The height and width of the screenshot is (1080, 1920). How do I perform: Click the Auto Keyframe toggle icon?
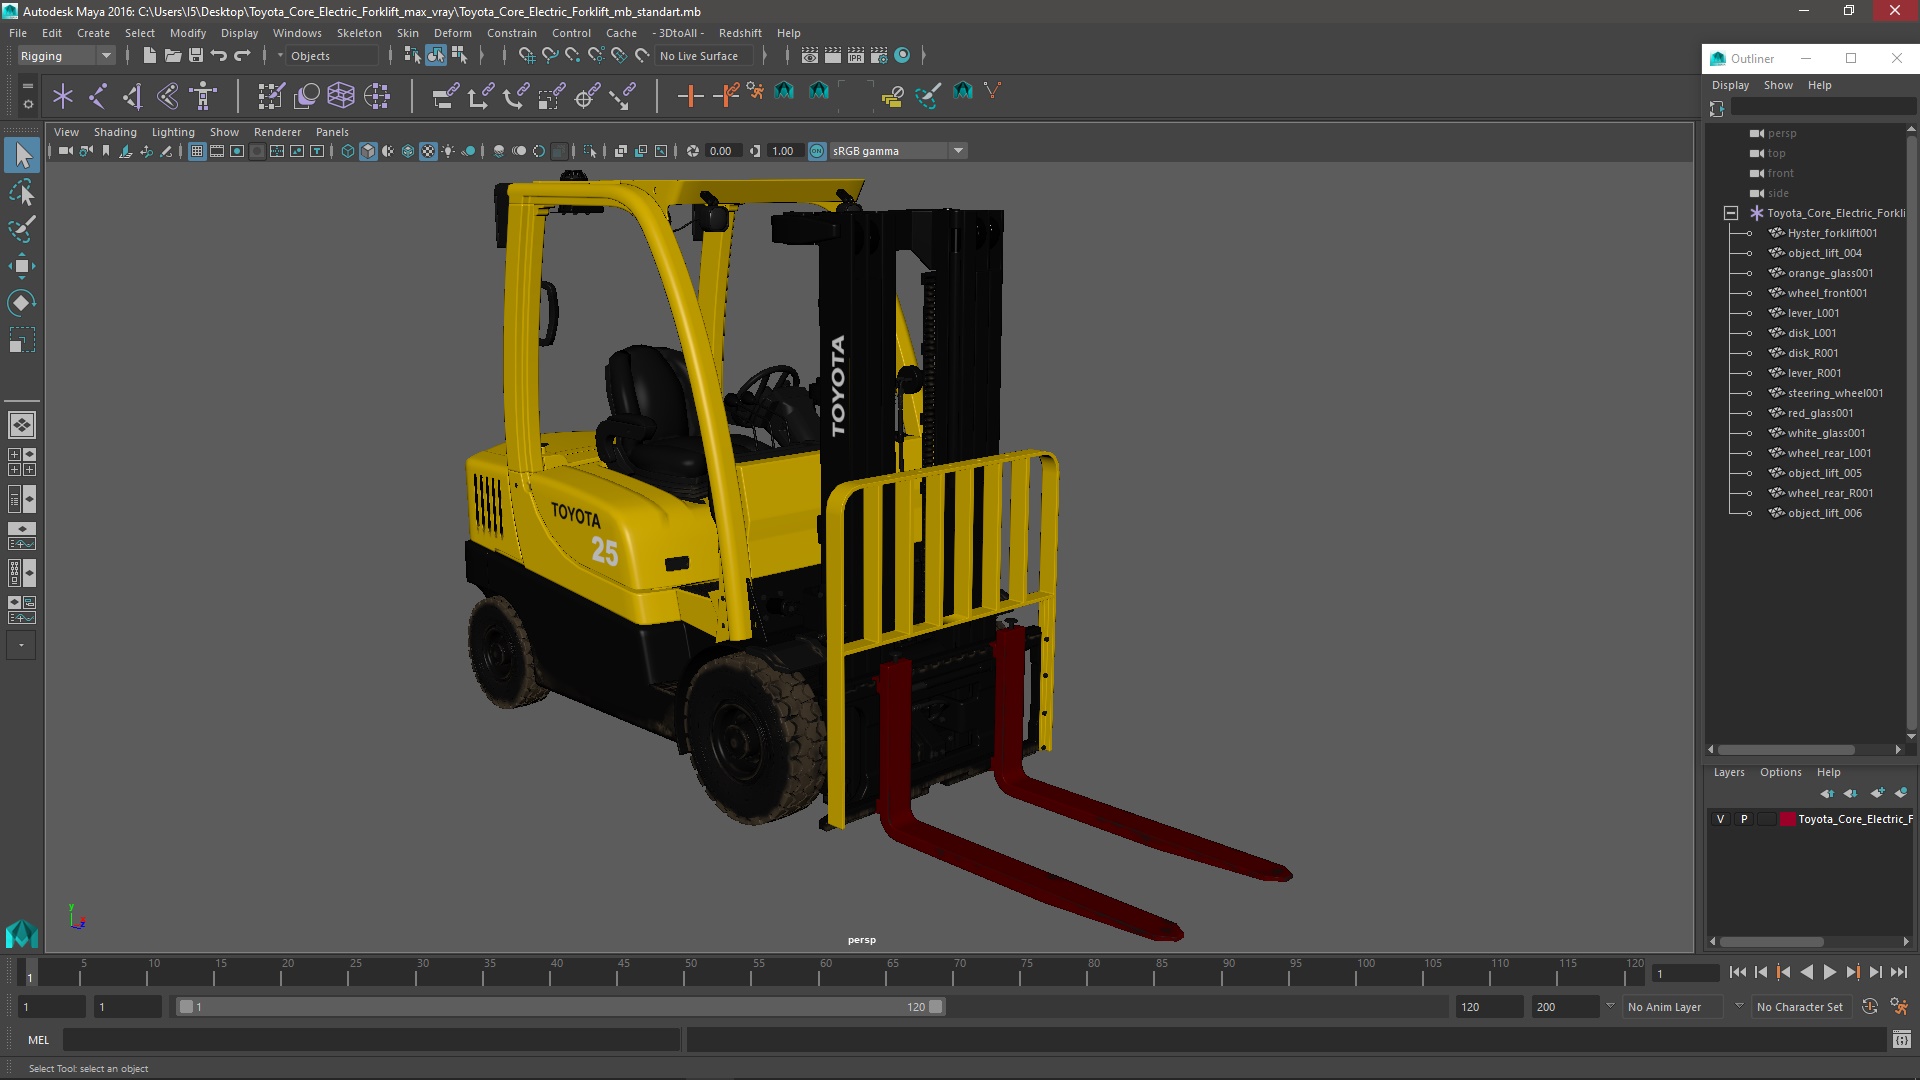pyautogui.click(x=1869, y=1007)
